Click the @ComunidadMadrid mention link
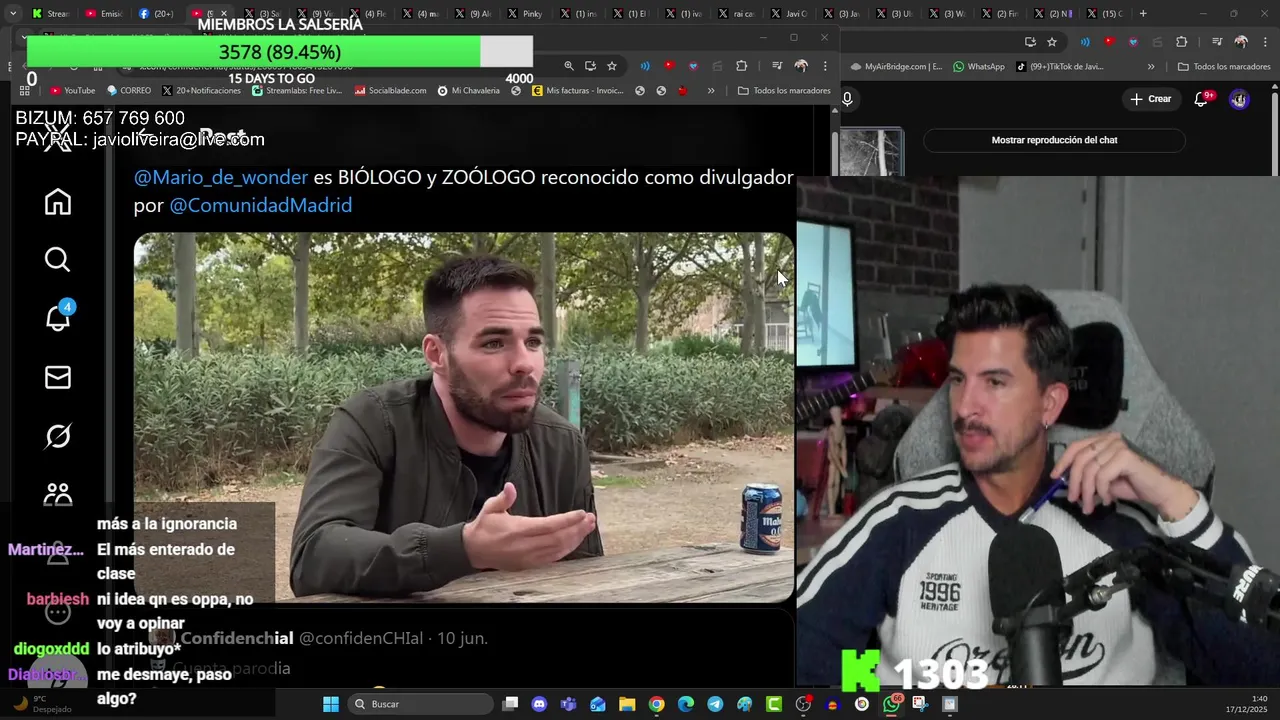1280x720 pixels. tap(260, 205)
